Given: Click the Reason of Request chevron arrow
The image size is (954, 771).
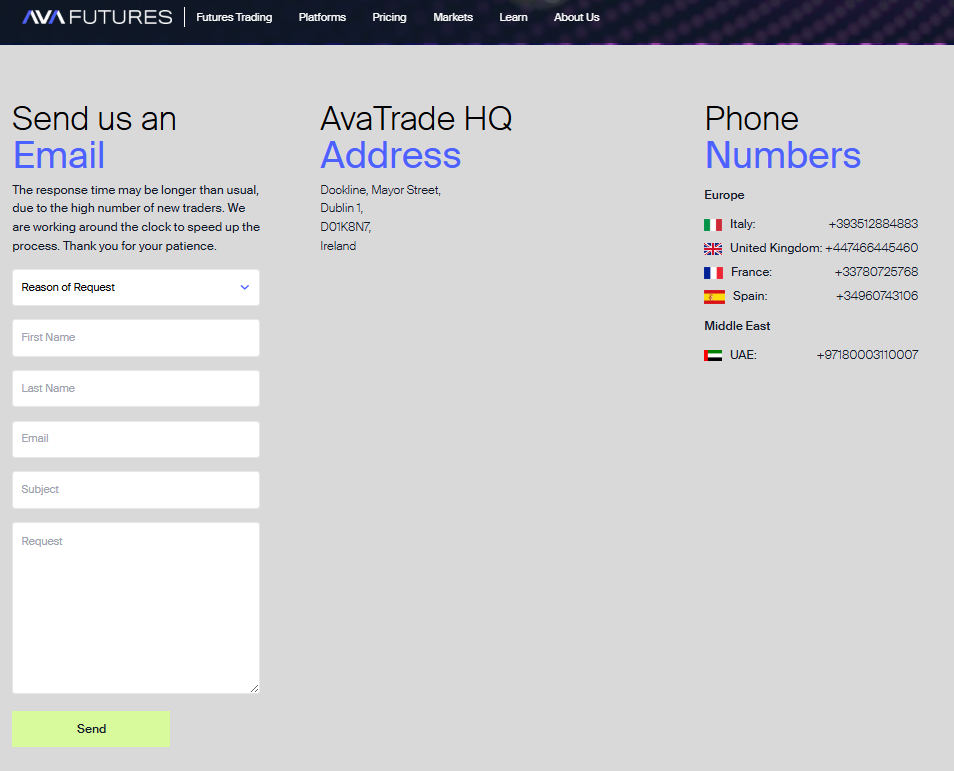Looking at the screenshot, I should point(245,287).
